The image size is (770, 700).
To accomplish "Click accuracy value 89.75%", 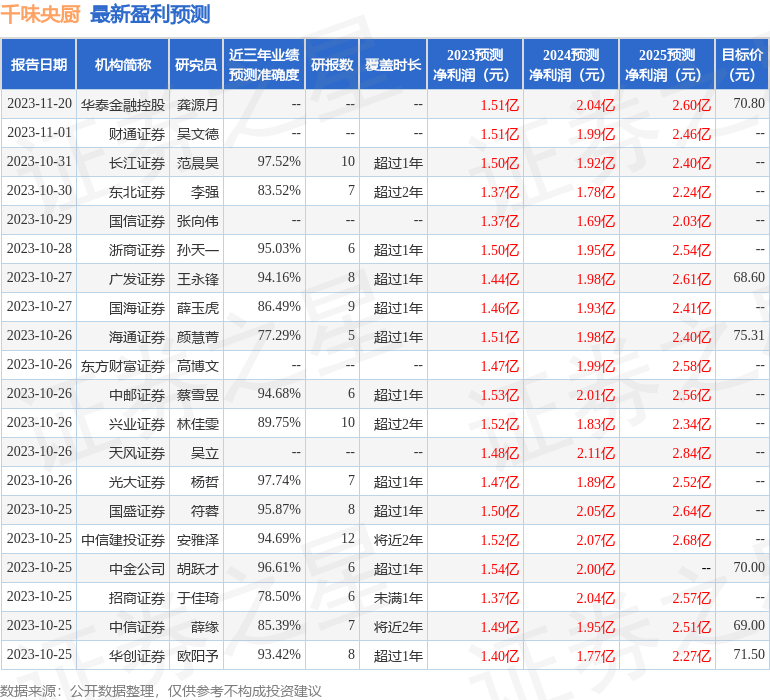I will 279,422.
